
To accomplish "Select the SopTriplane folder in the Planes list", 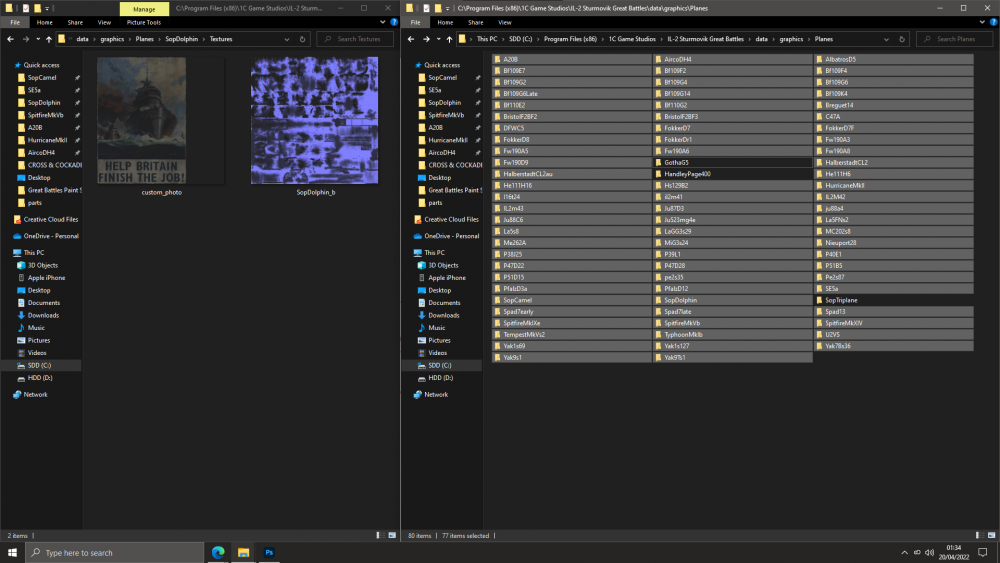I will click(841, 300).
